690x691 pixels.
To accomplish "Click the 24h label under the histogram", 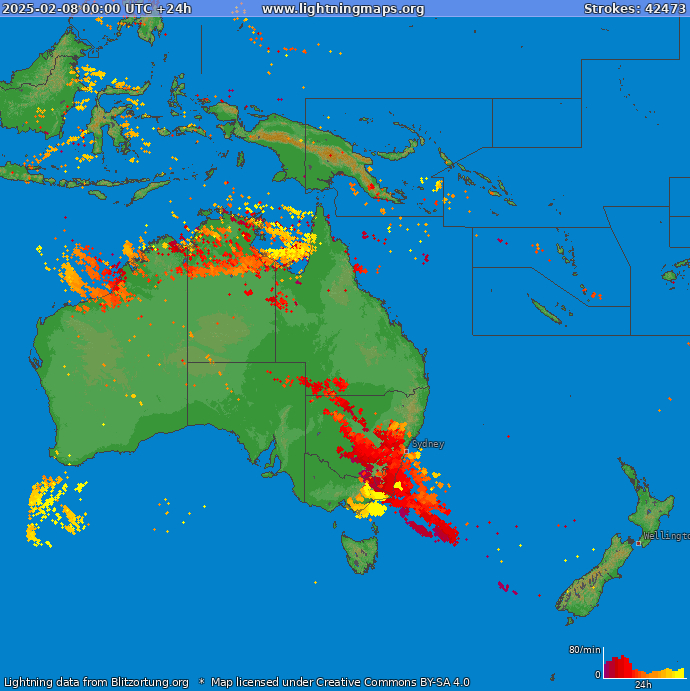I will click(x=643, y=685).
